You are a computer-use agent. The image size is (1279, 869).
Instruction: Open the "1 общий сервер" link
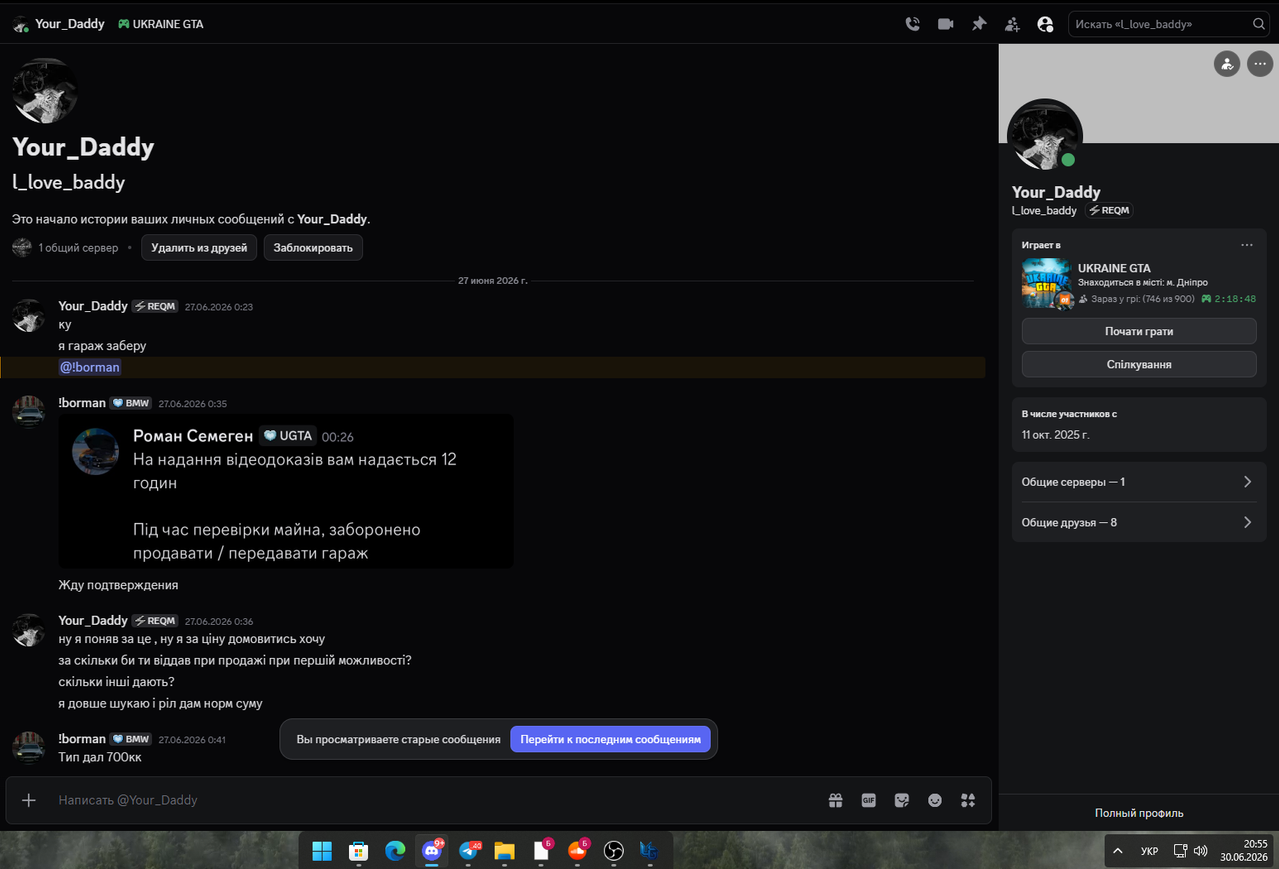click(x=78, y=247)
